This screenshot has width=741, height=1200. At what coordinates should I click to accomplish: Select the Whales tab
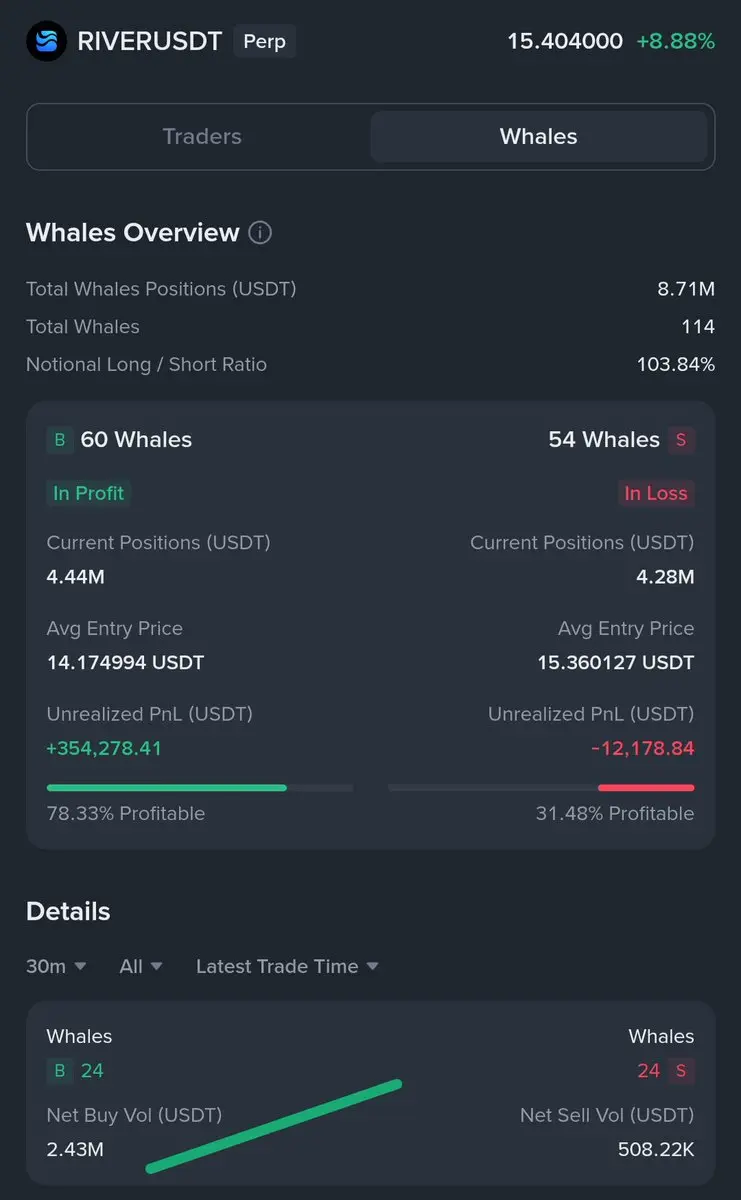tap(538, 137)
